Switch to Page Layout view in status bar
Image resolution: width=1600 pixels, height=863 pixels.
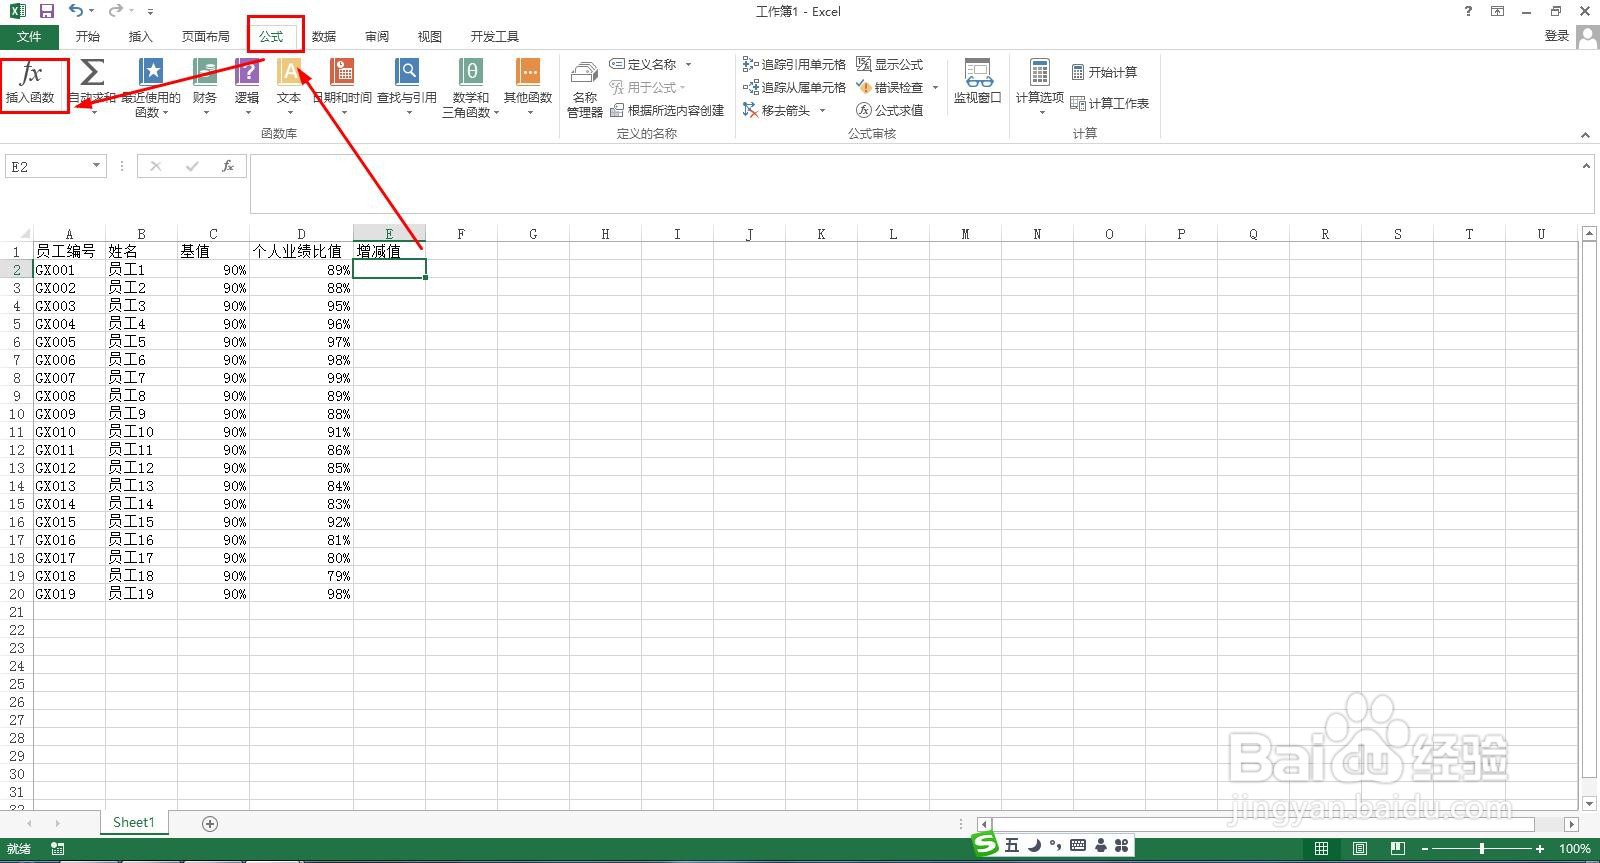(x=1360, y=848)
